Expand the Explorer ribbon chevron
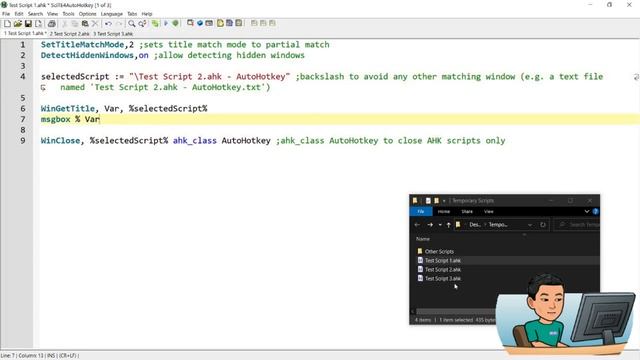 587,211
